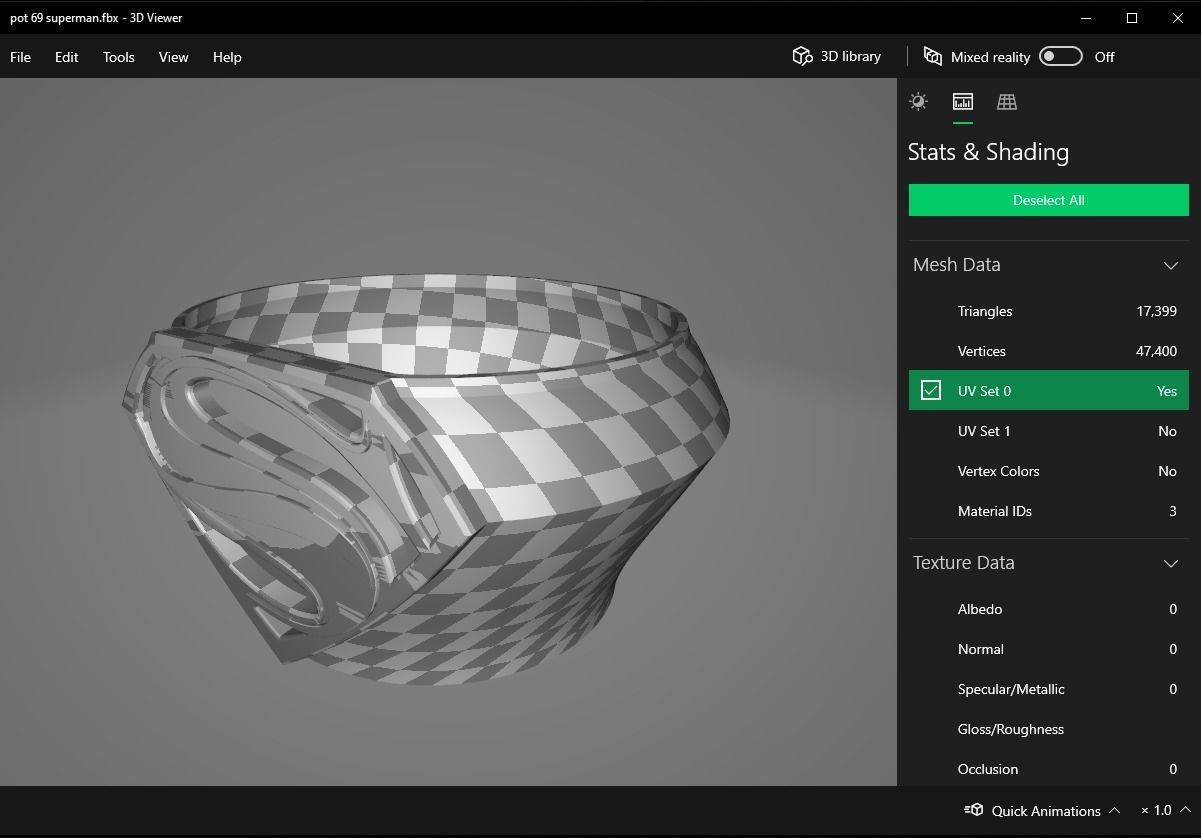This screenshot has height=838, width=1201.
Task: Toggle the Mixed reality switch
Action: [1060, 56]
